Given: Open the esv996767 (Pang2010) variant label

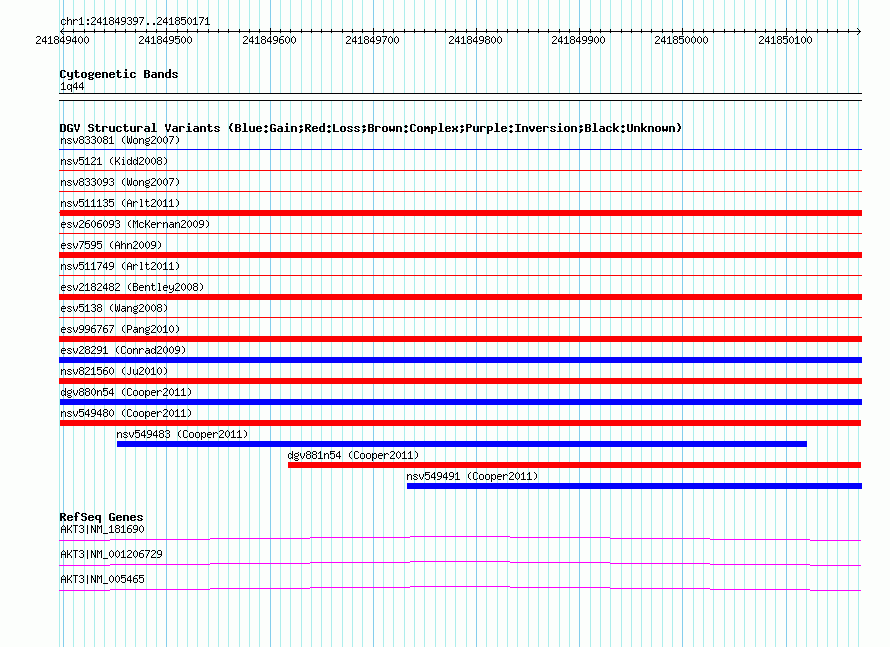Looking at the screenshot, I should [x=120, y=329].
